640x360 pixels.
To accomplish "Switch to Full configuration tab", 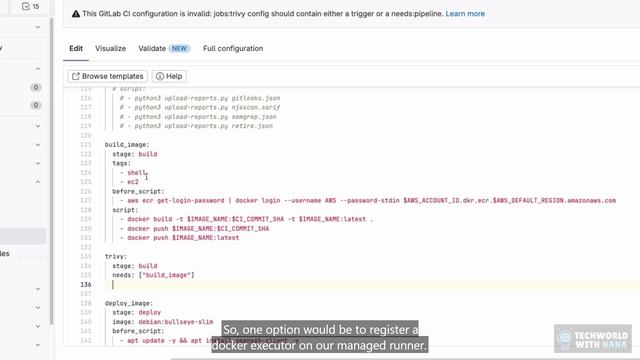I will point(233,49).
